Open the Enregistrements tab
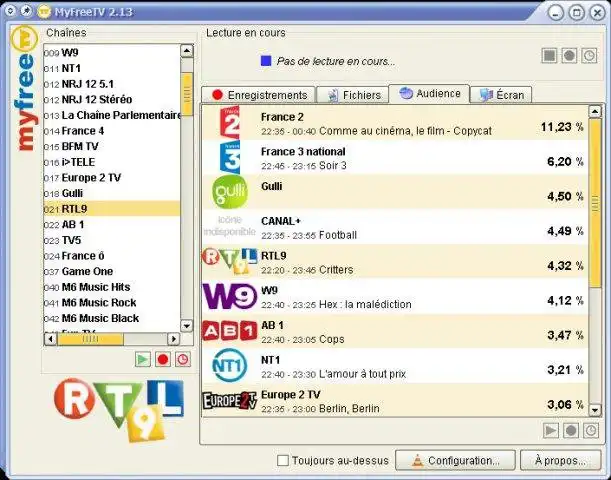This screenshot has height=480, width=611. coord(259,95)
